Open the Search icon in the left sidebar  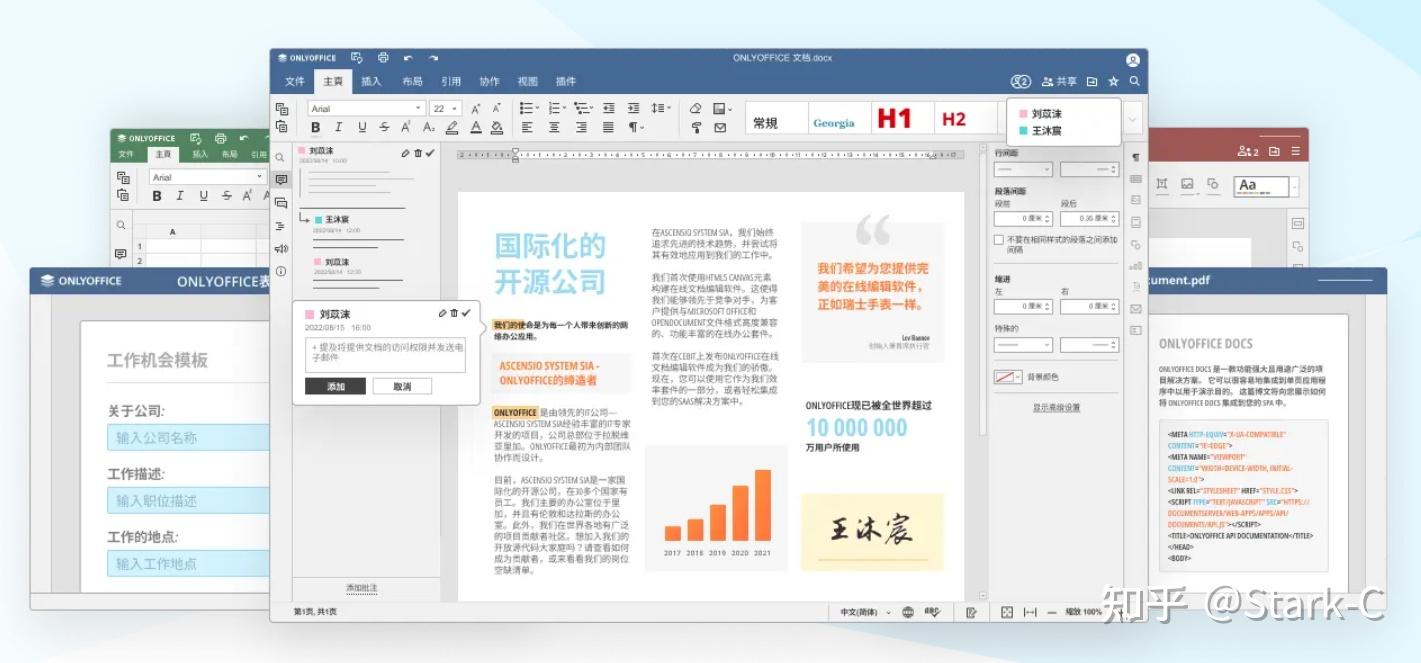click(x=281, y=157)
